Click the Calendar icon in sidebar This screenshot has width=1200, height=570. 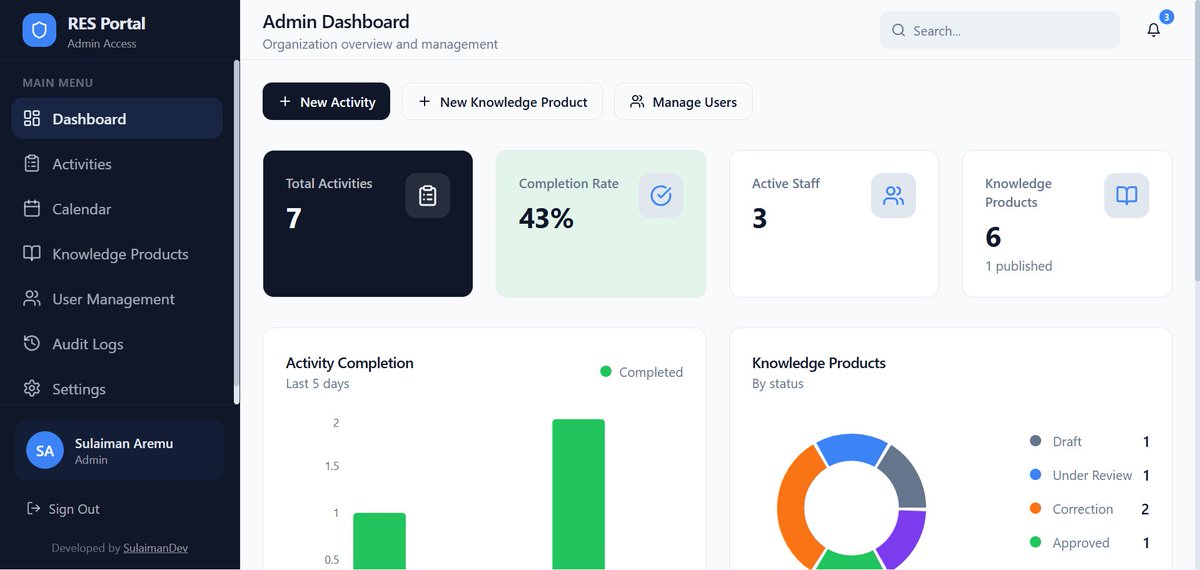32,208
